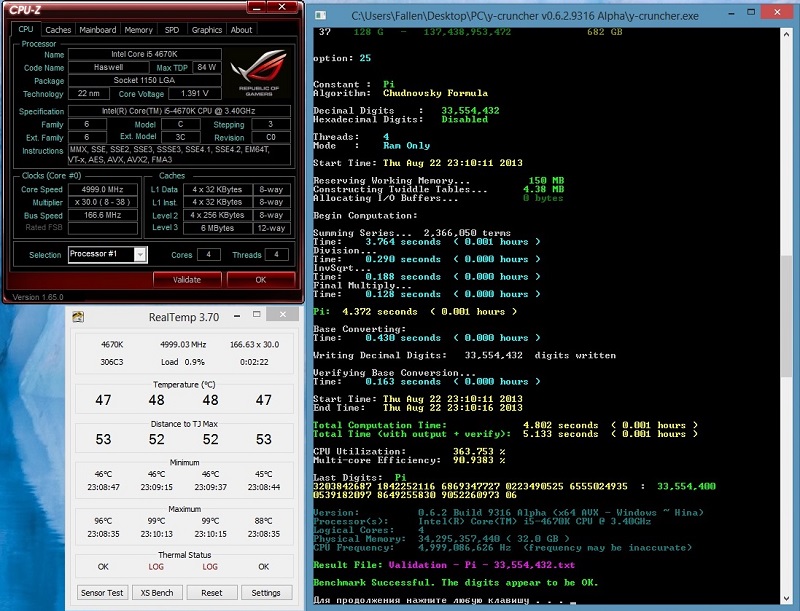Click the Validate button in CPU-Z
800x611 pixels.
(x=187, y=279)
